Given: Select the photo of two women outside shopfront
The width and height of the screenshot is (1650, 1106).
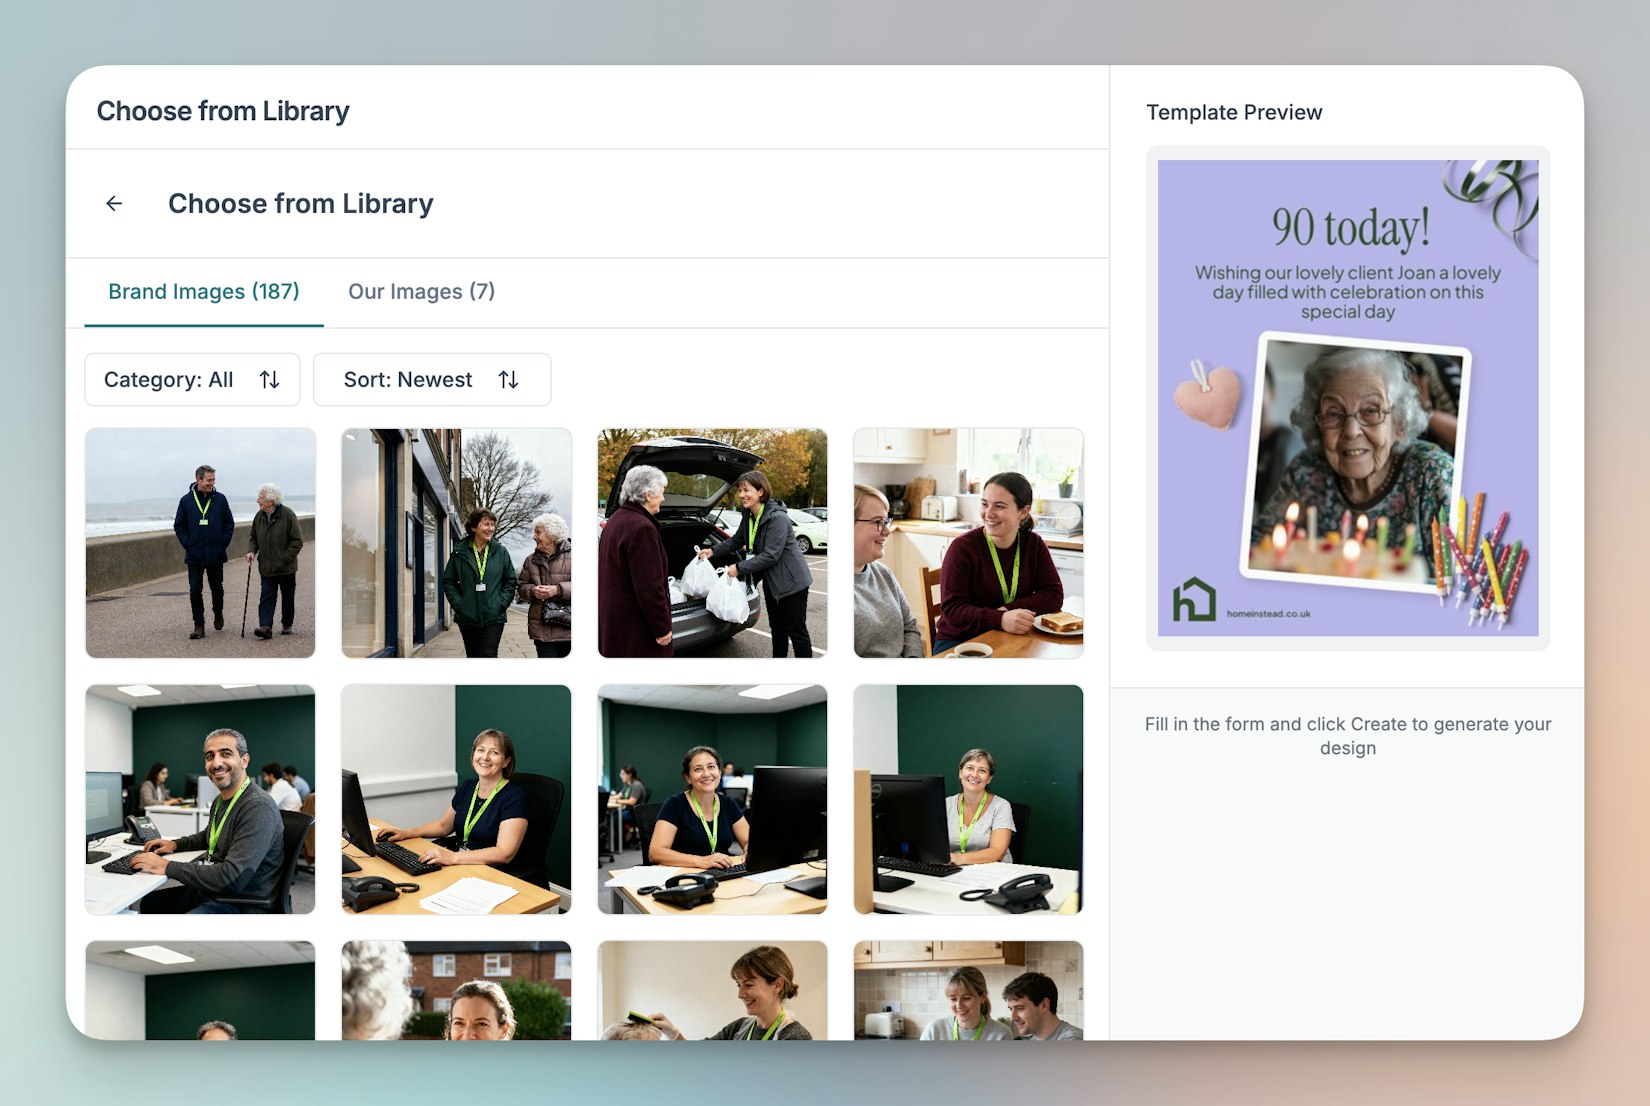Looking at the screenshot, I should [x=456, y=543].
